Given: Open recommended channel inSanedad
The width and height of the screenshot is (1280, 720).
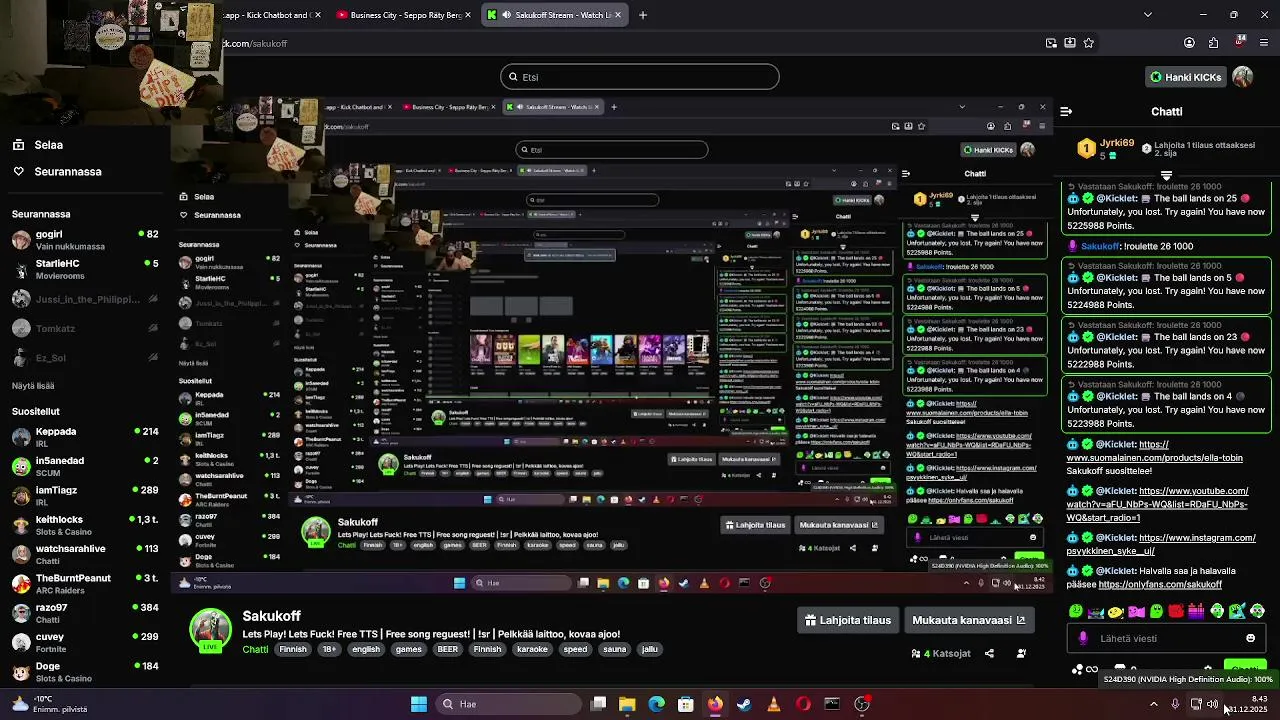Looking at the screenshot, I should [85, 466].
